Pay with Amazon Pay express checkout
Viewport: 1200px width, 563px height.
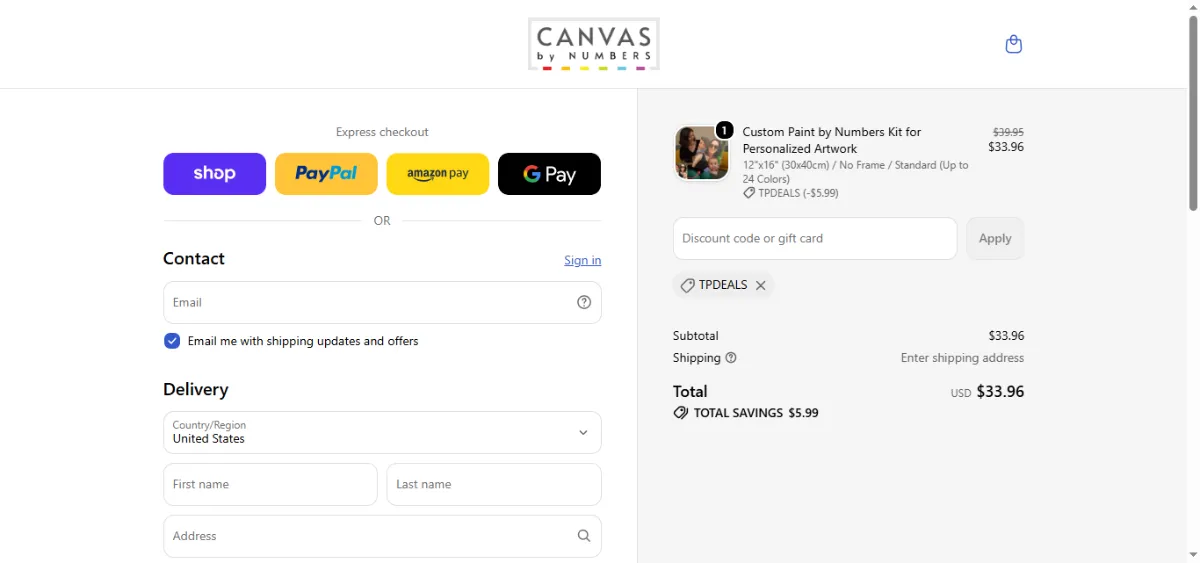pos(438,174)
